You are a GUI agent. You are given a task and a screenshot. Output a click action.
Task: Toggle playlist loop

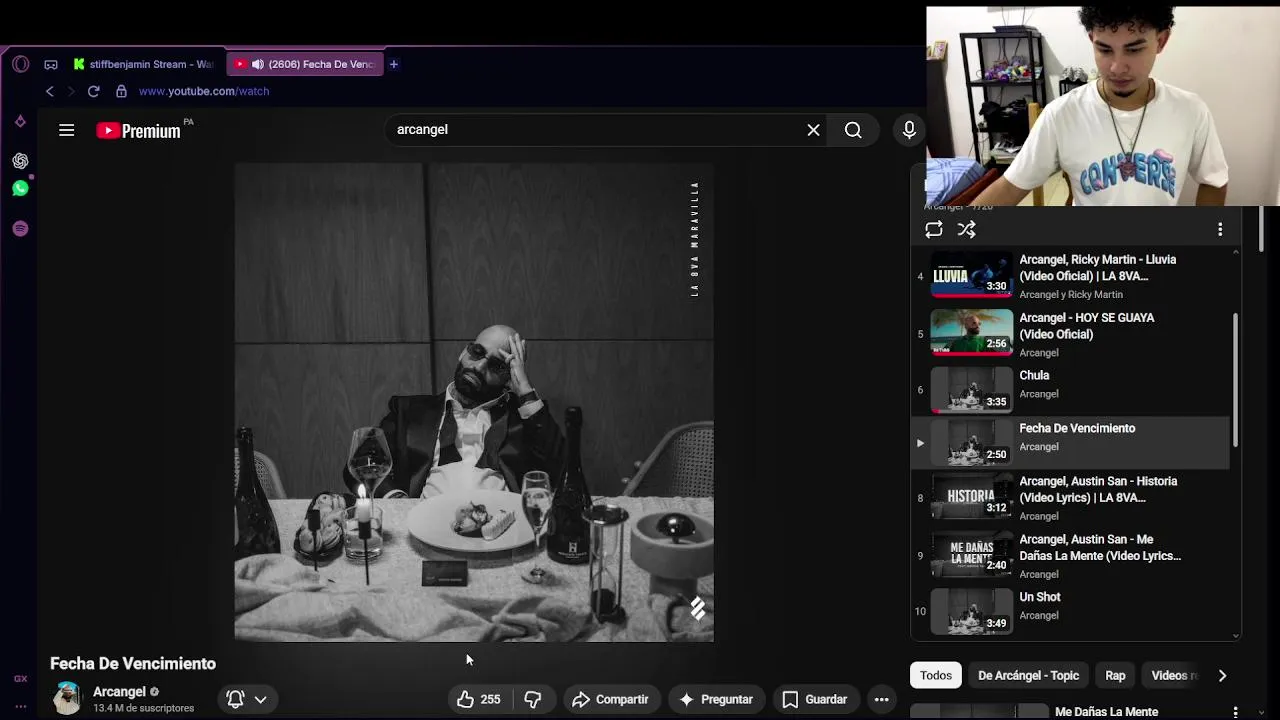[934, 229]
